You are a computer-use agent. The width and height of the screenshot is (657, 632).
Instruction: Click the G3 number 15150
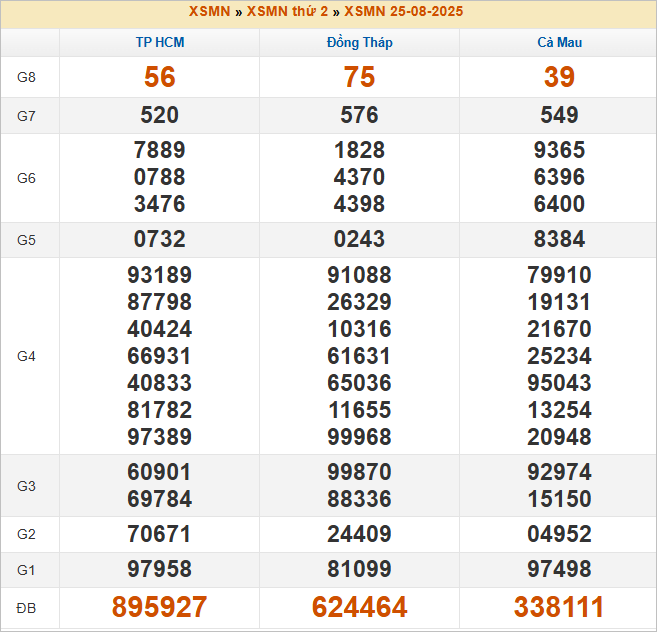(x=559, y=499)
